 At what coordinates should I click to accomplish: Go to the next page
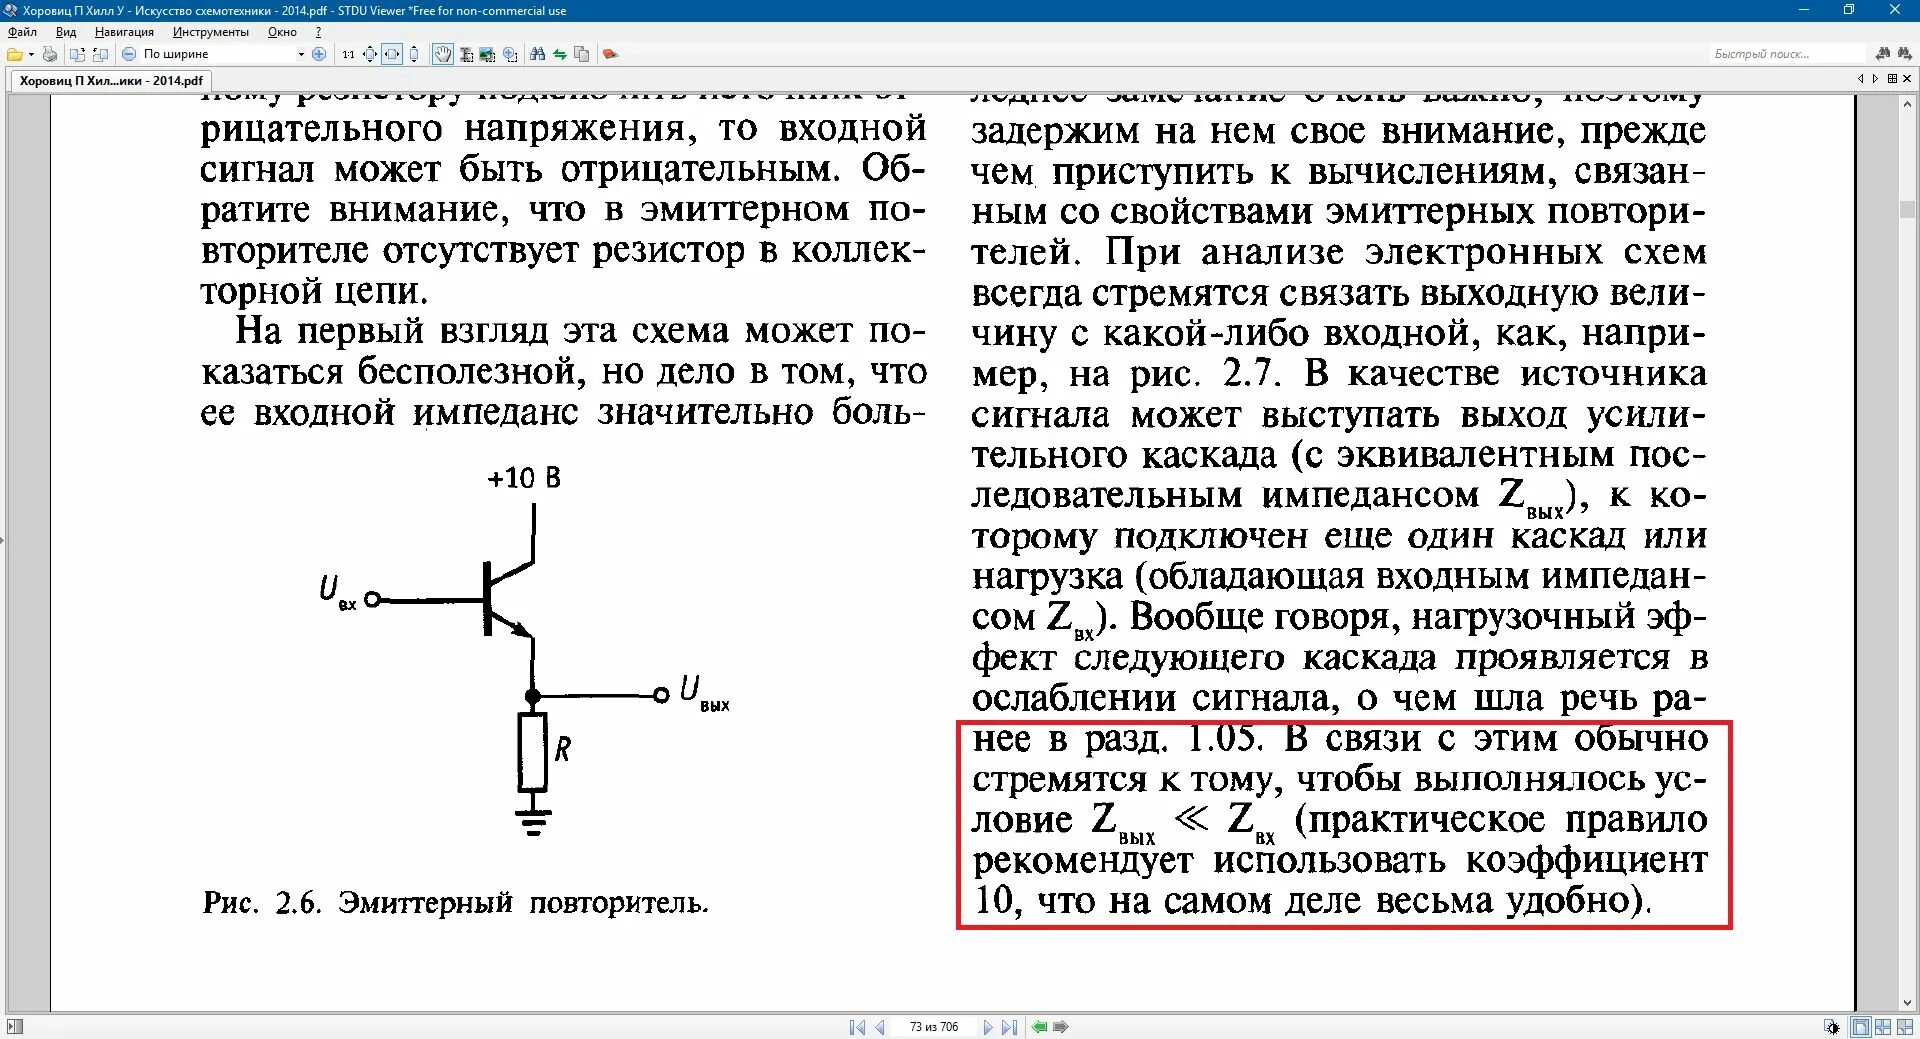pyautogui.click(x=988, y=1027)
